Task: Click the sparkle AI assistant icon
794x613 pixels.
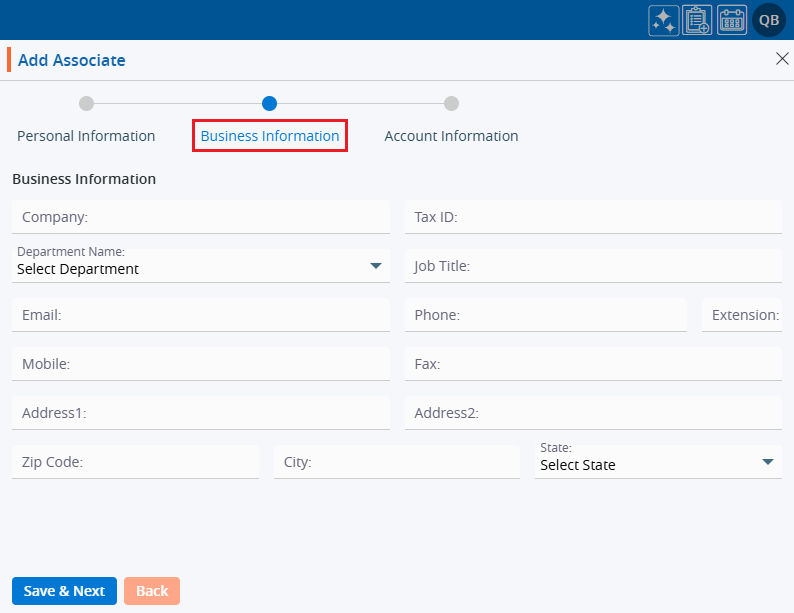Action: point(663,20)
